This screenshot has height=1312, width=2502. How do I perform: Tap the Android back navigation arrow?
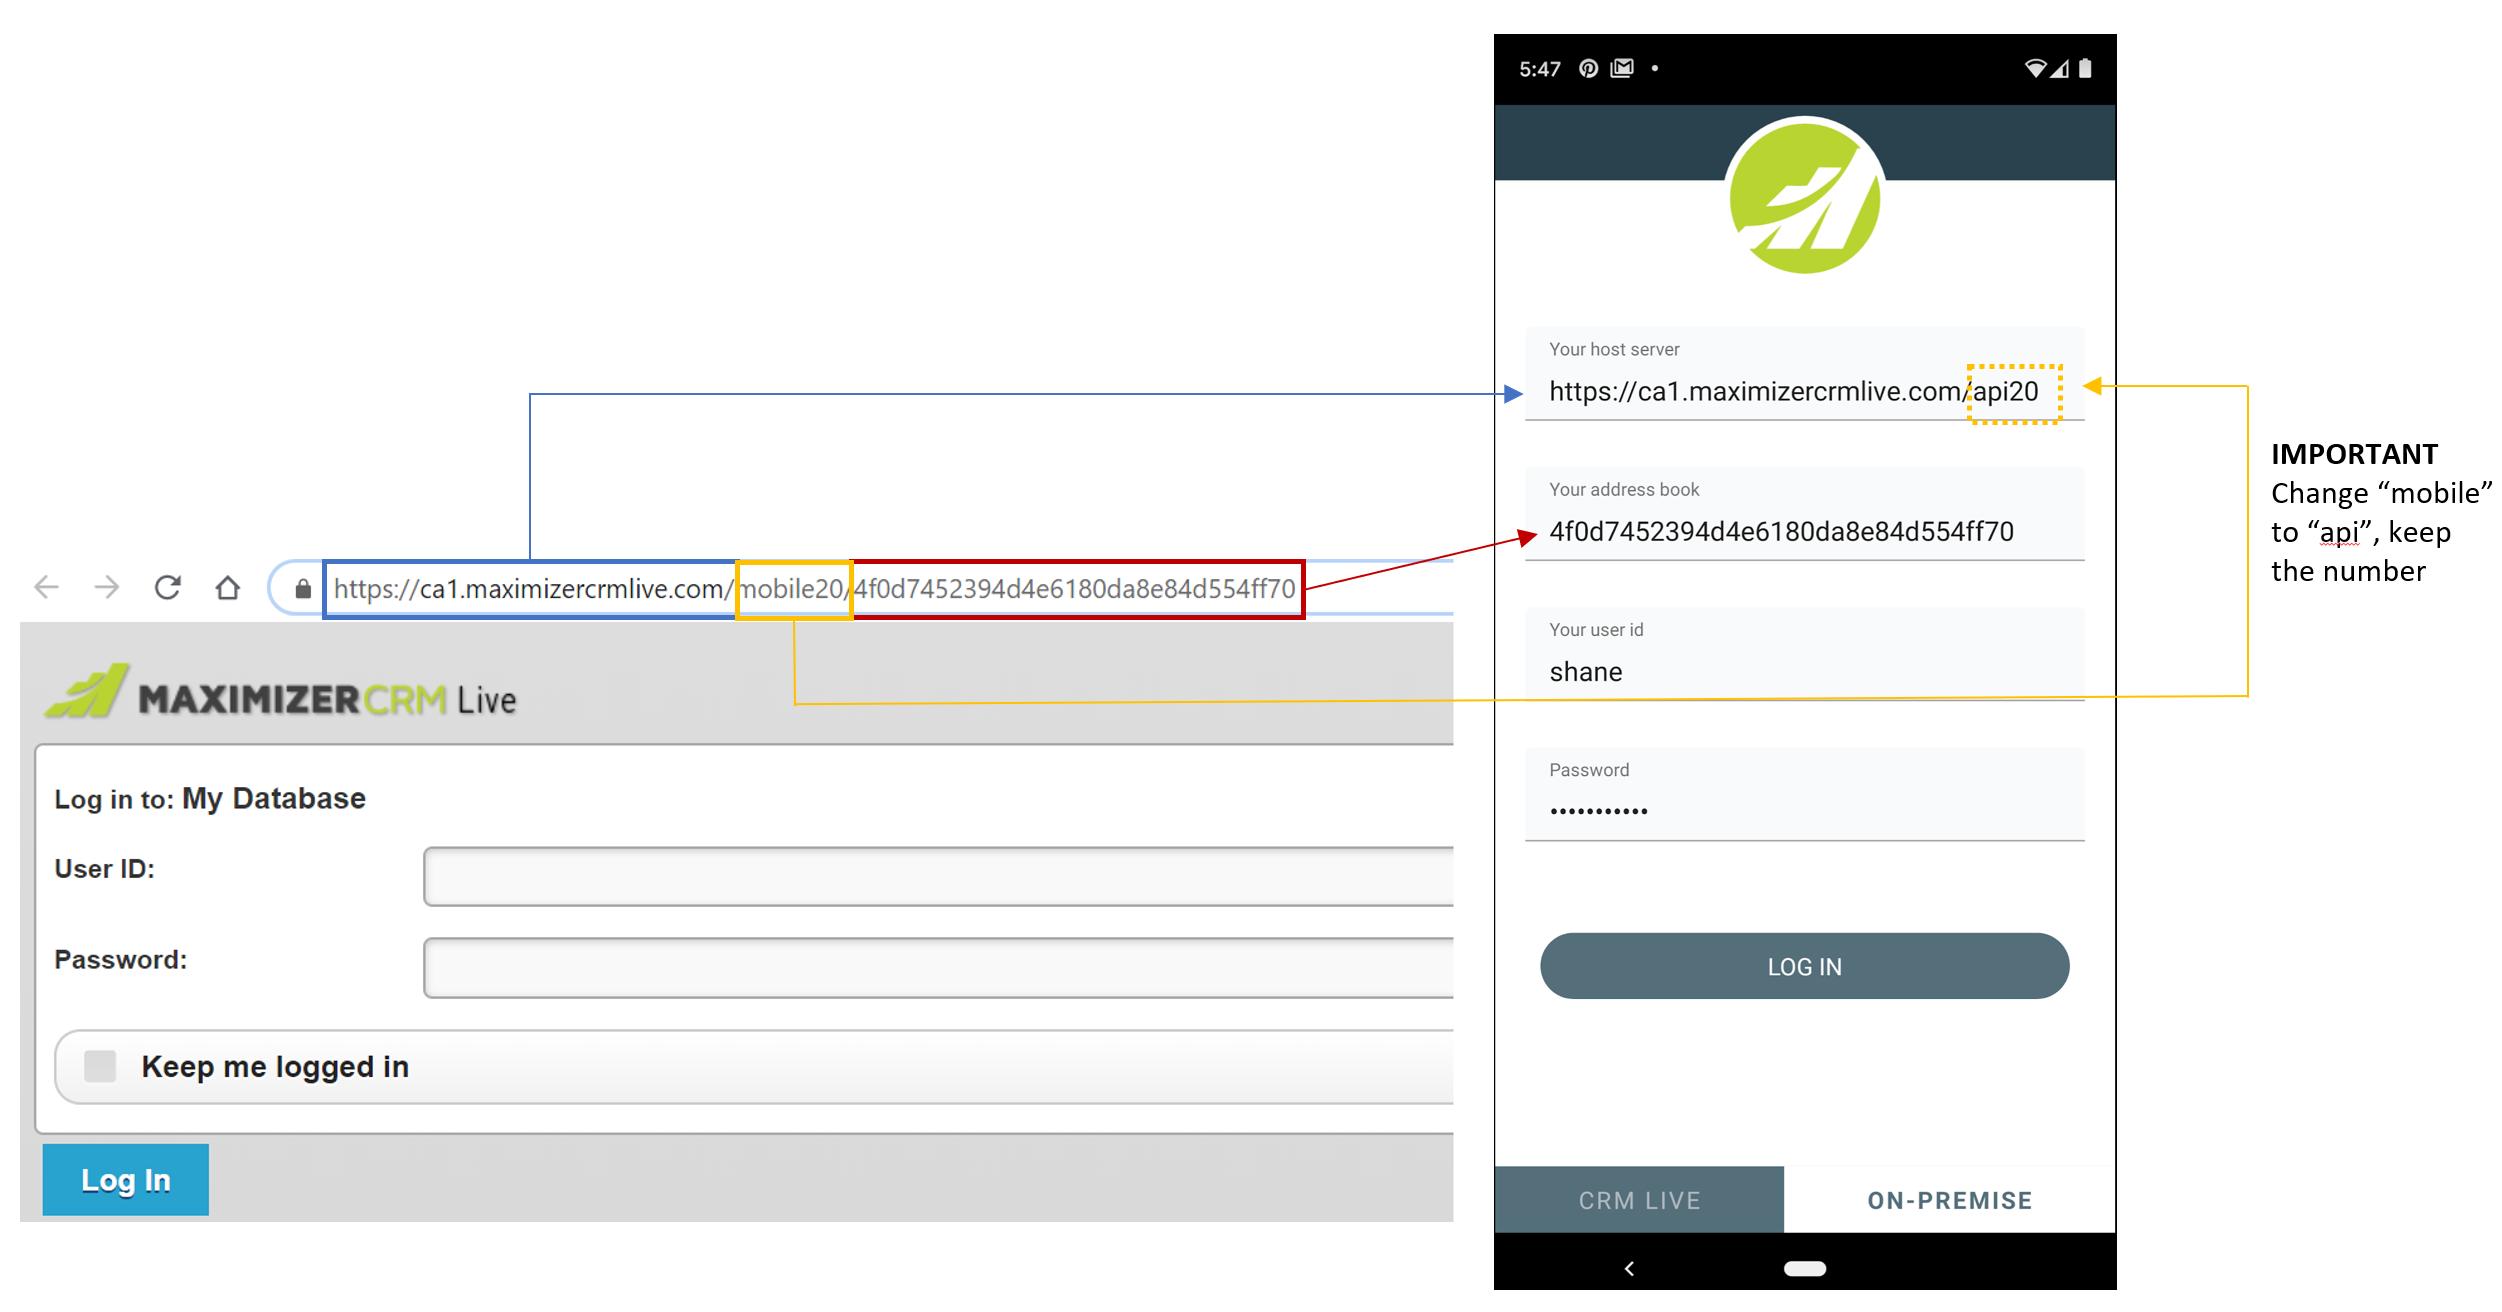(1630, 1268)
